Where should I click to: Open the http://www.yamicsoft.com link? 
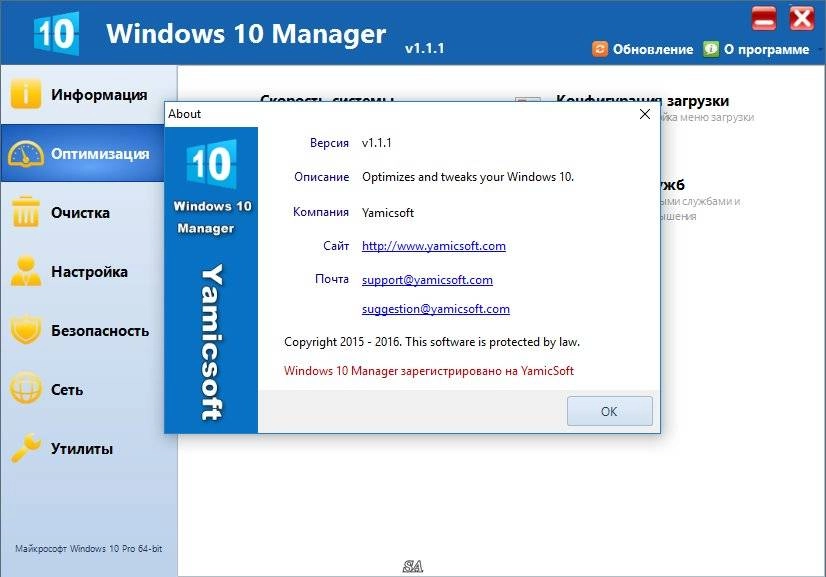[434, 246]
